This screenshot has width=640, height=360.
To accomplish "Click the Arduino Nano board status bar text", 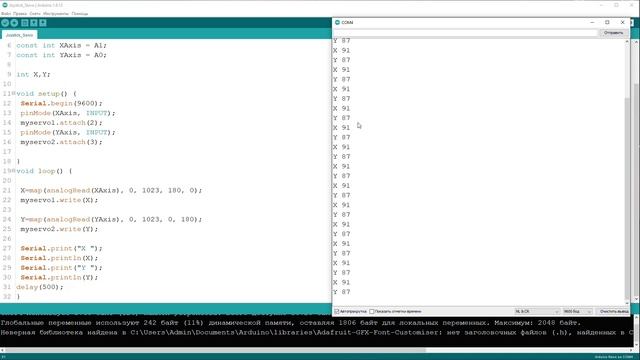I will pos(613,357).
